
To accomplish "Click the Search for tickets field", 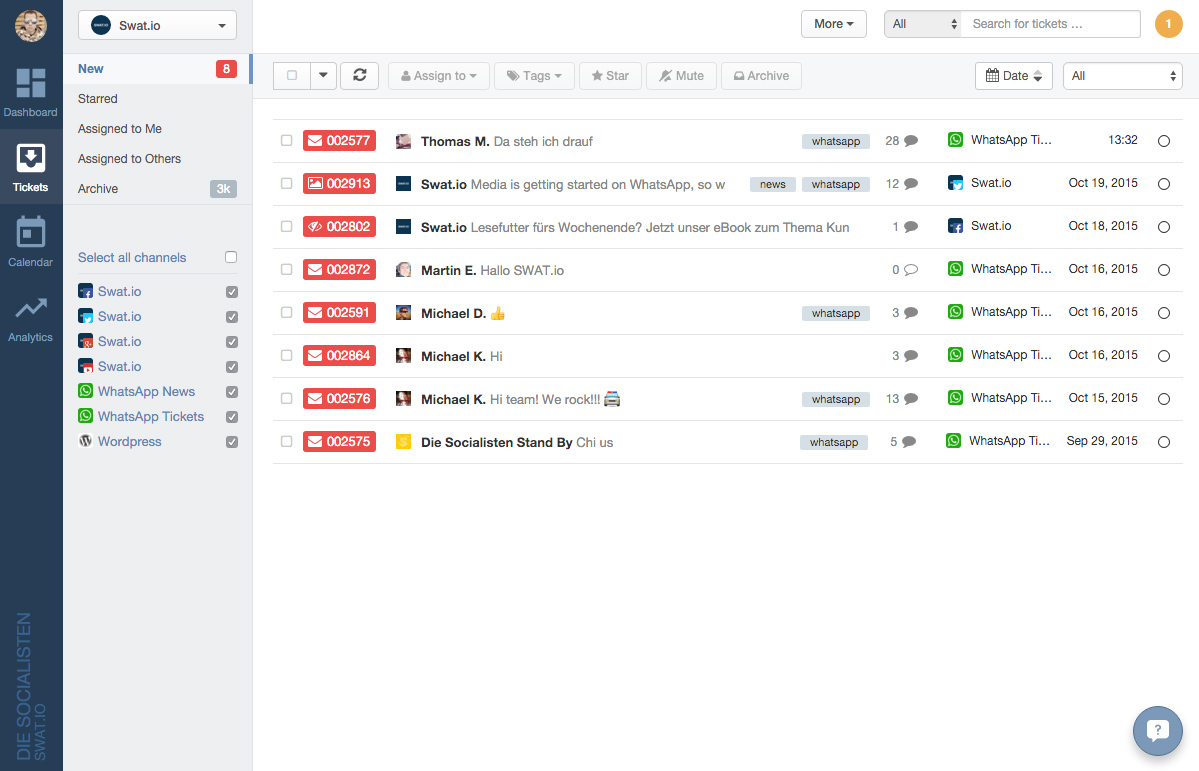I will tap(1049, 24).
